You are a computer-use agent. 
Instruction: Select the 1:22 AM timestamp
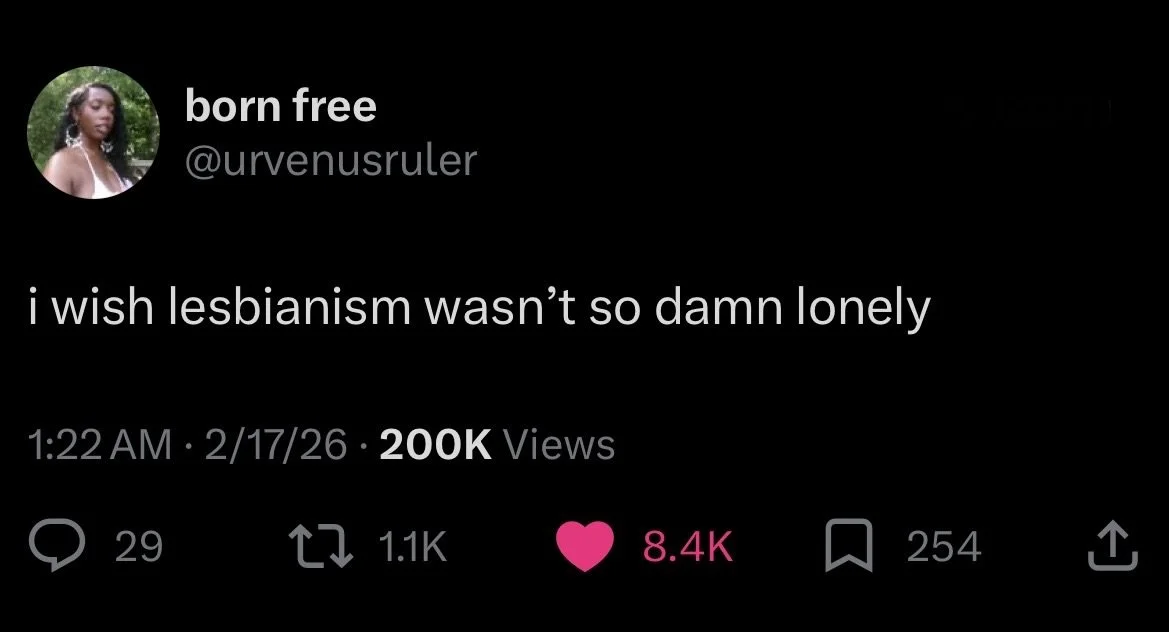100,445
